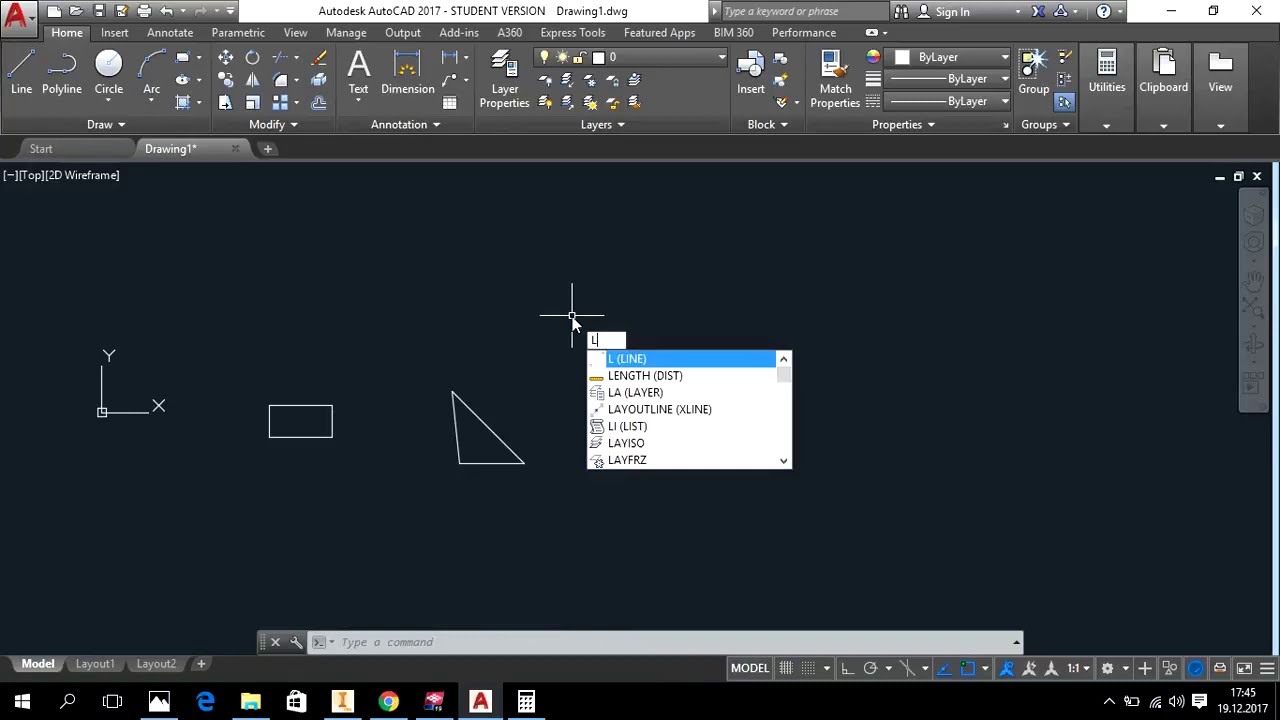Expand the Modify panel dropdown
The width and height of the screenshot is (1280, 720).
pos(273,125)
